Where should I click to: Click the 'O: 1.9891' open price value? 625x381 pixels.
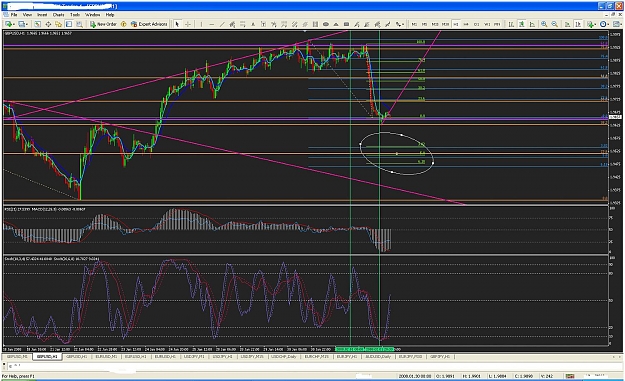[446, 376]
